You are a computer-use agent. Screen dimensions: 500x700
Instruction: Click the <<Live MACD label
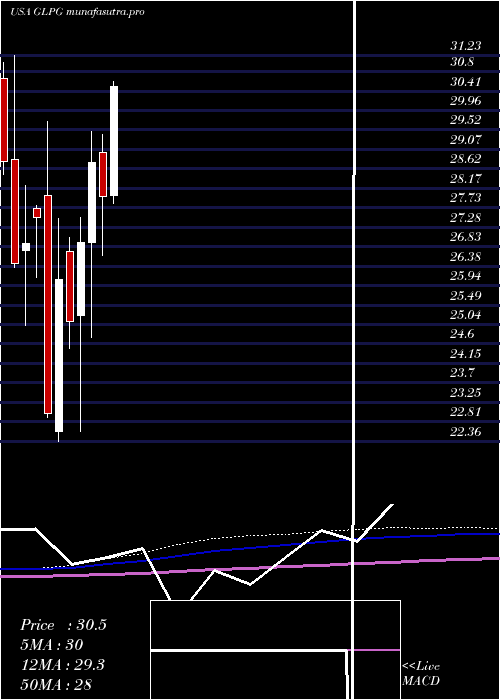pos(421,674)
